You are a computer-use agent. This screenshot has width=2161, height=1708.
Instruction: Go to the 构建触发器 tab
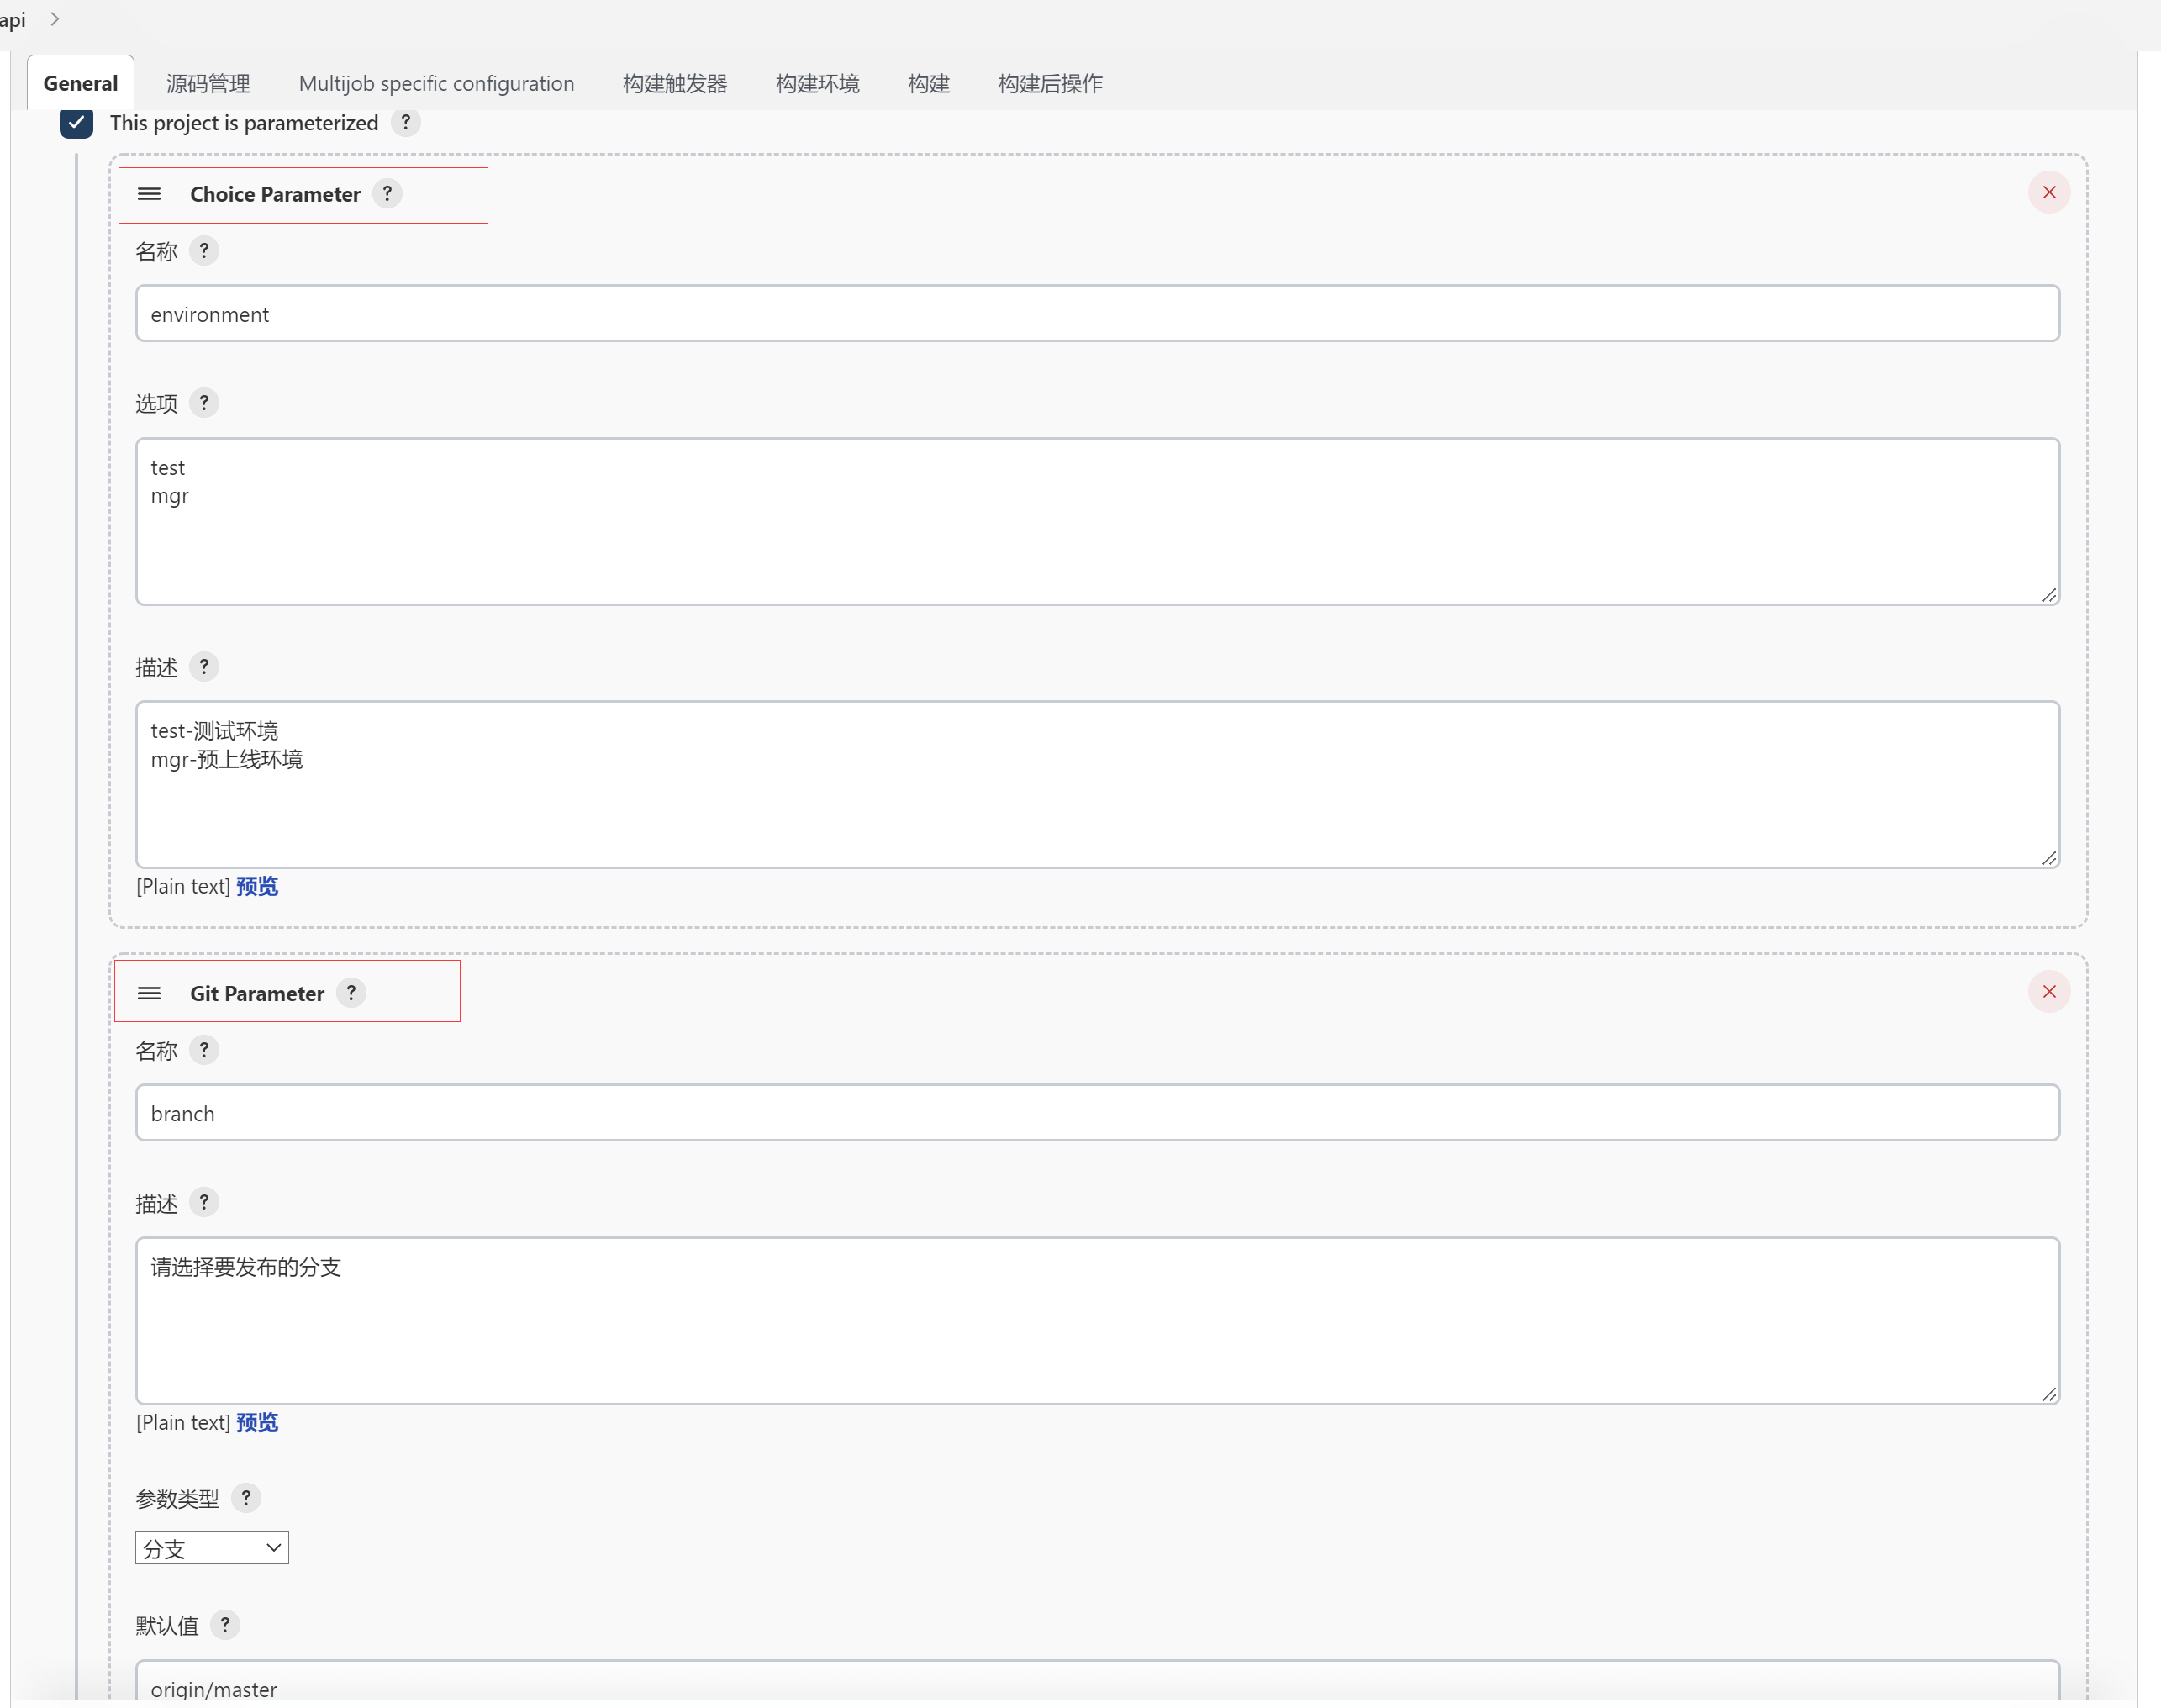coord(674,83)
